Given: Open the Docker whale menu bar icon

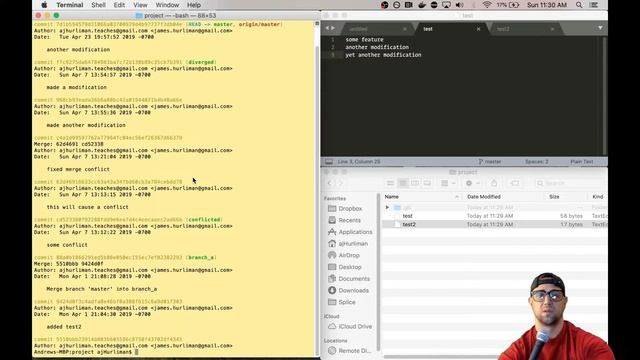Looking at the screenshot, I should coord(422,5).
